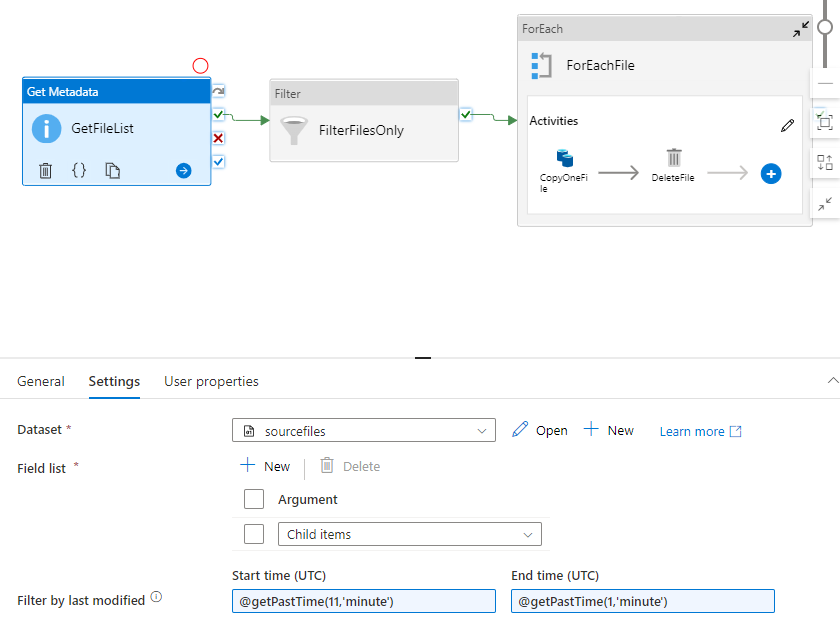Edit ForEach activities with pencil icon

tap(788, 125)
